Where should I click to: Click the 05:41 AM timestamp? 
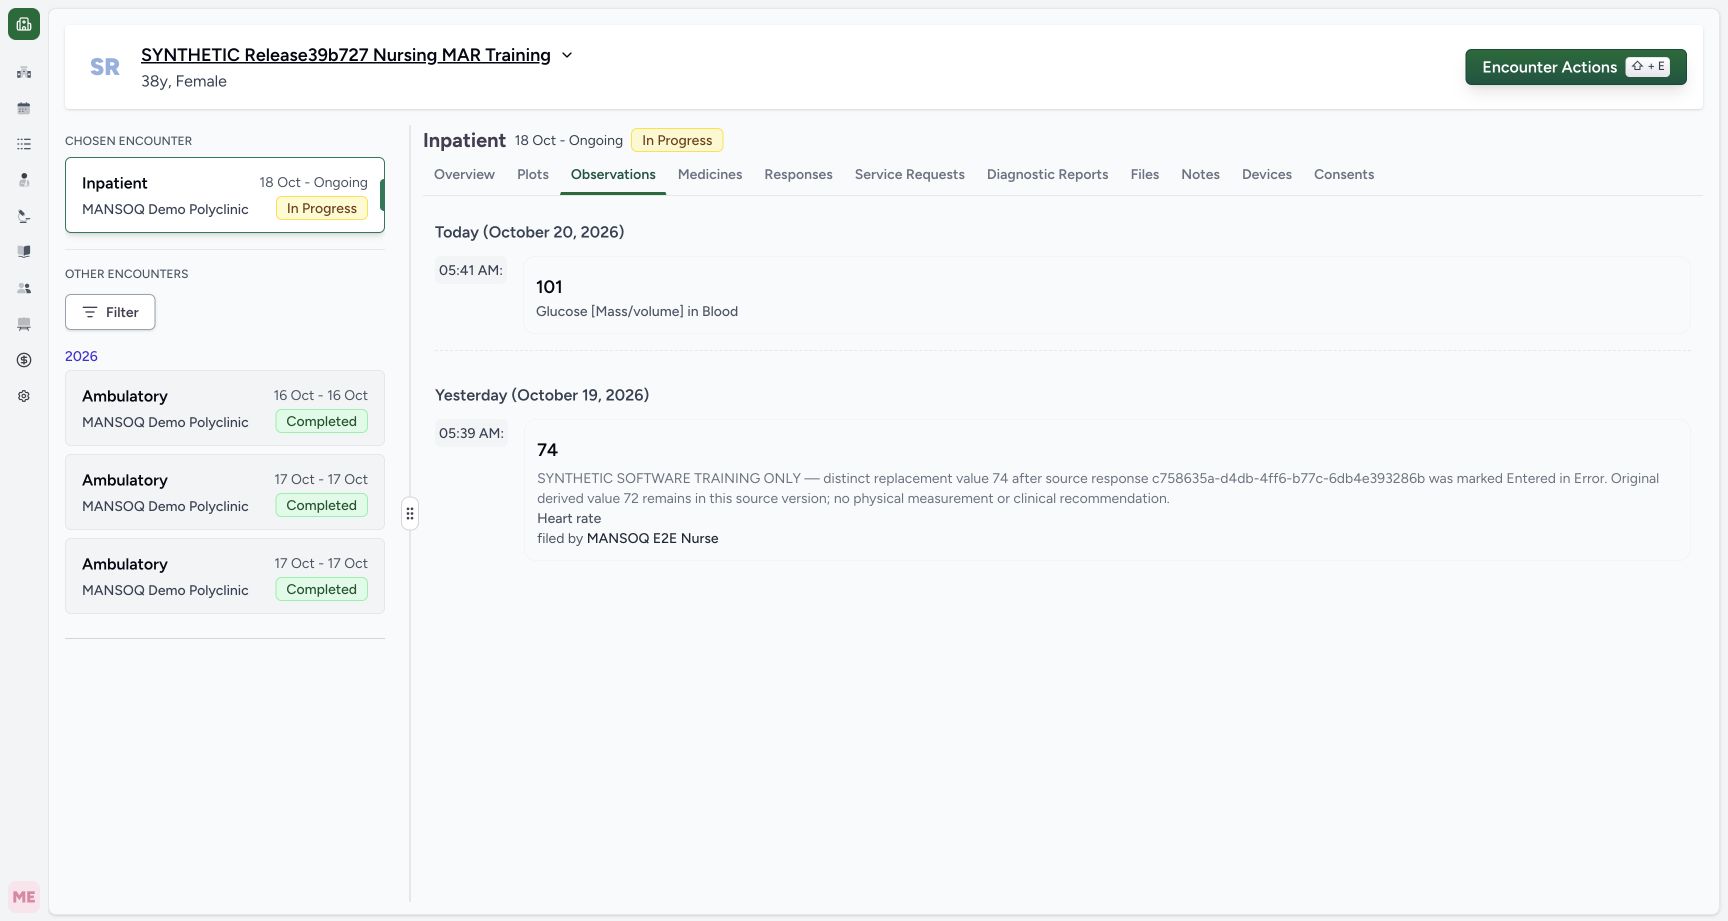471,270
